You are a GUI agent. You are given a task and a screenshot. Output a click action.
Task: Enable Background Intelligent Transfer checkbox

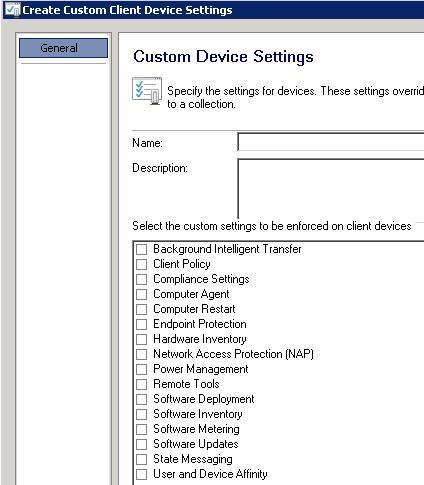tap(141, 249)
